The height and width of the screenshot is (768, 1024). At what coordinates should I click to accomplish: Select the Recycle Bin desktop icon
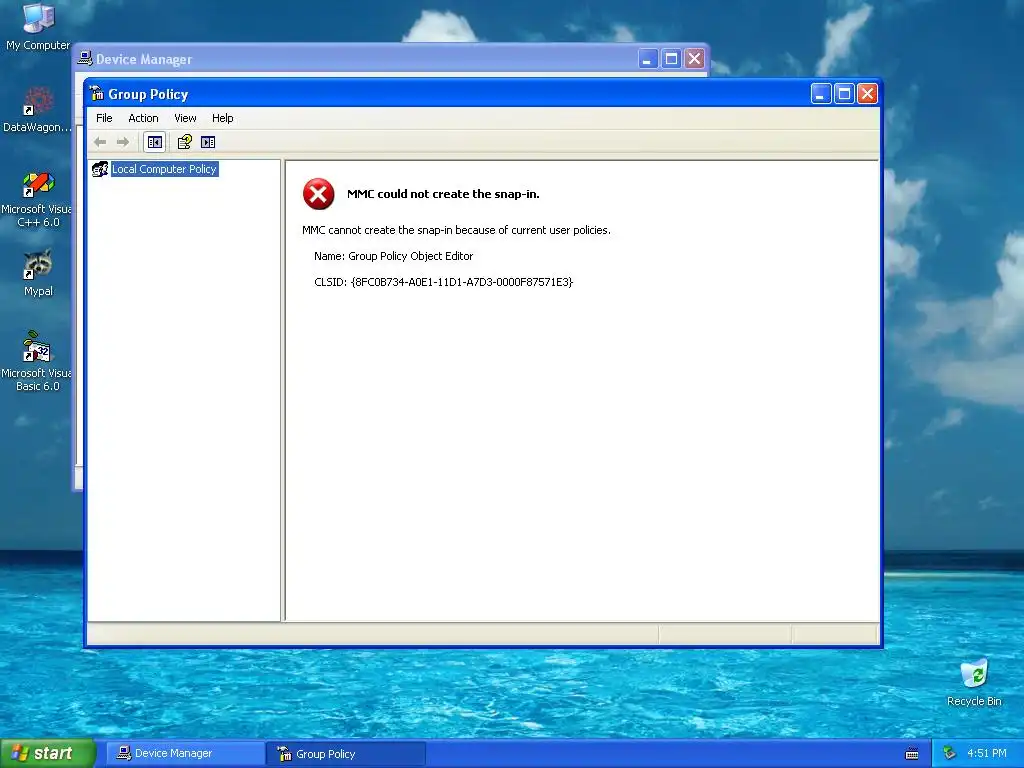tap(974, 683)
